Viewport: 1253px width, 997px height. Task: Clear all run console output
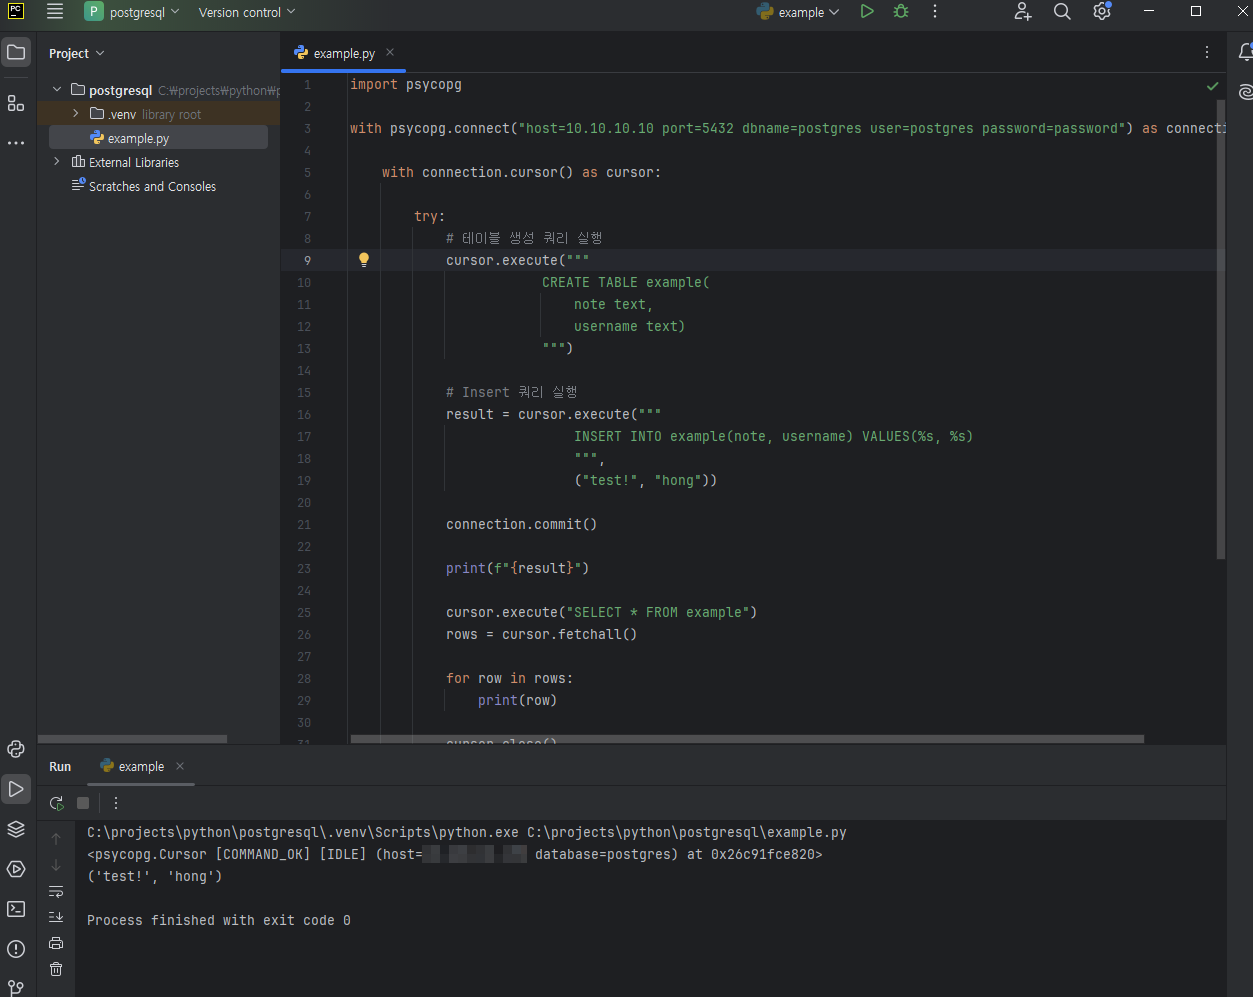[x=56, y=969]
